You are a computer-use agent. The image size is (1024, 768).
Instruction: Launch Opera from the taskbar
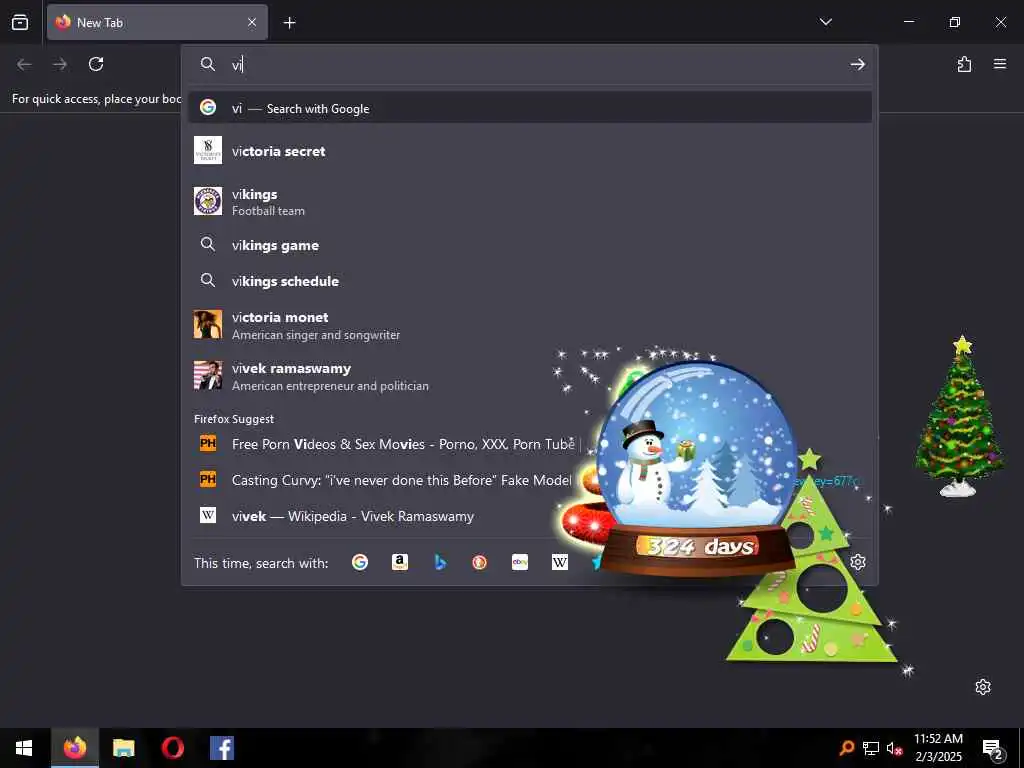[172, 748]
